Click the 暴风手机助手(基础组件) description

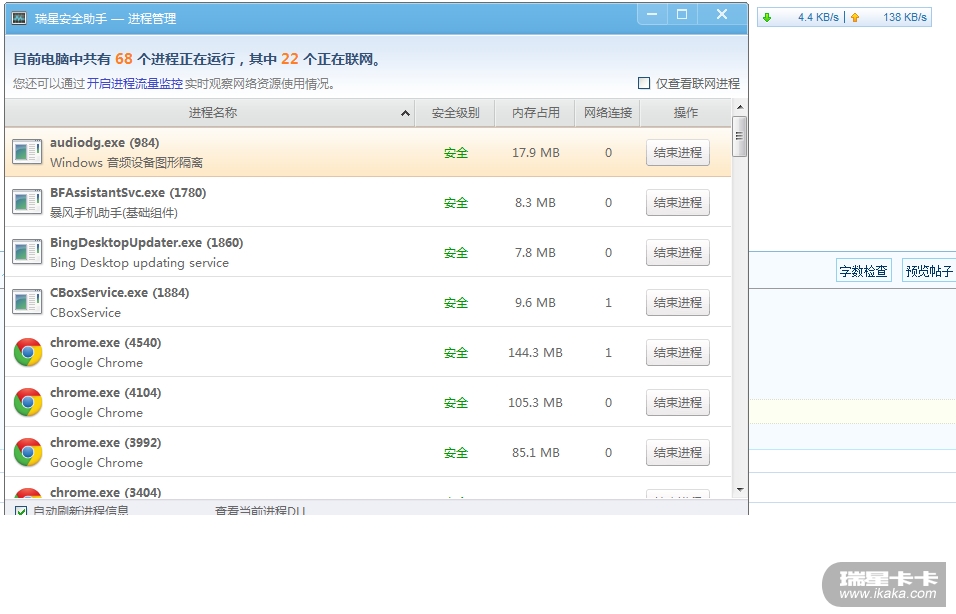coord(114,213)
